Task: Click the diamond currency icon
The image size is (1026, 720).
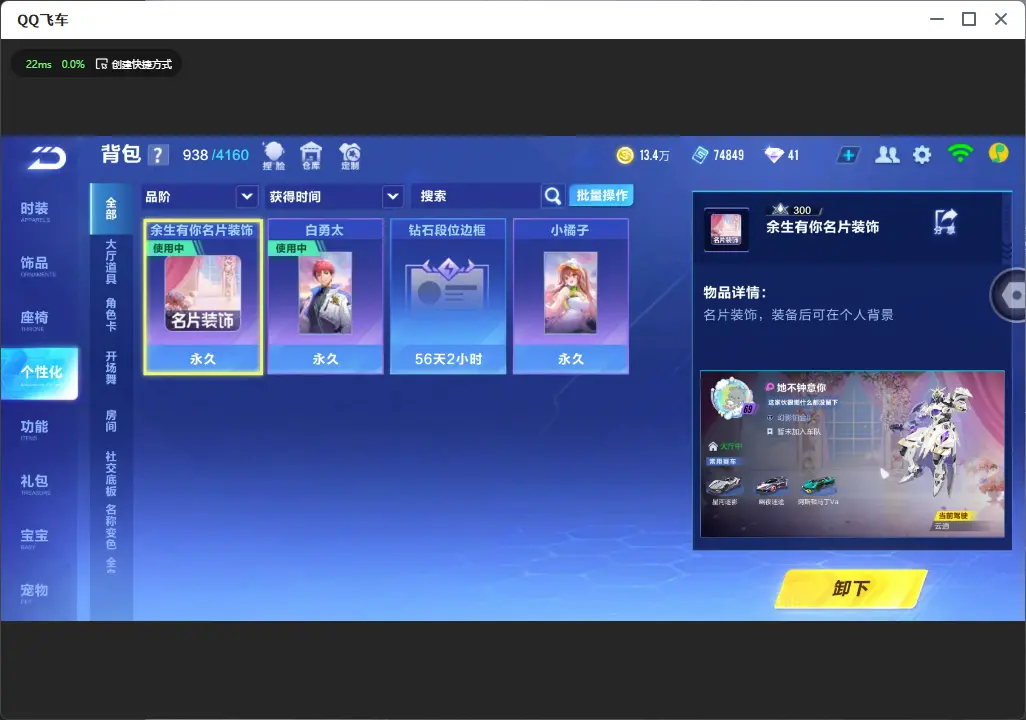Action: [x=774, y=155]
